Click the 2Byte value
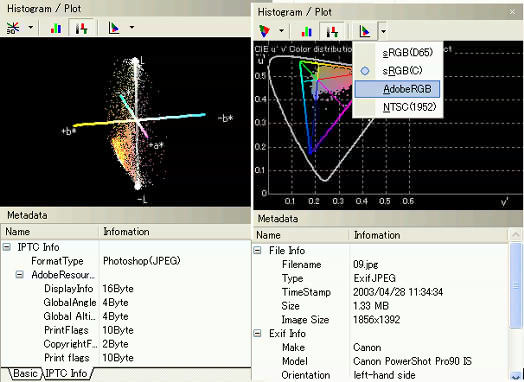Viewport: 524px width, 382px height. [x=115, y=344]
